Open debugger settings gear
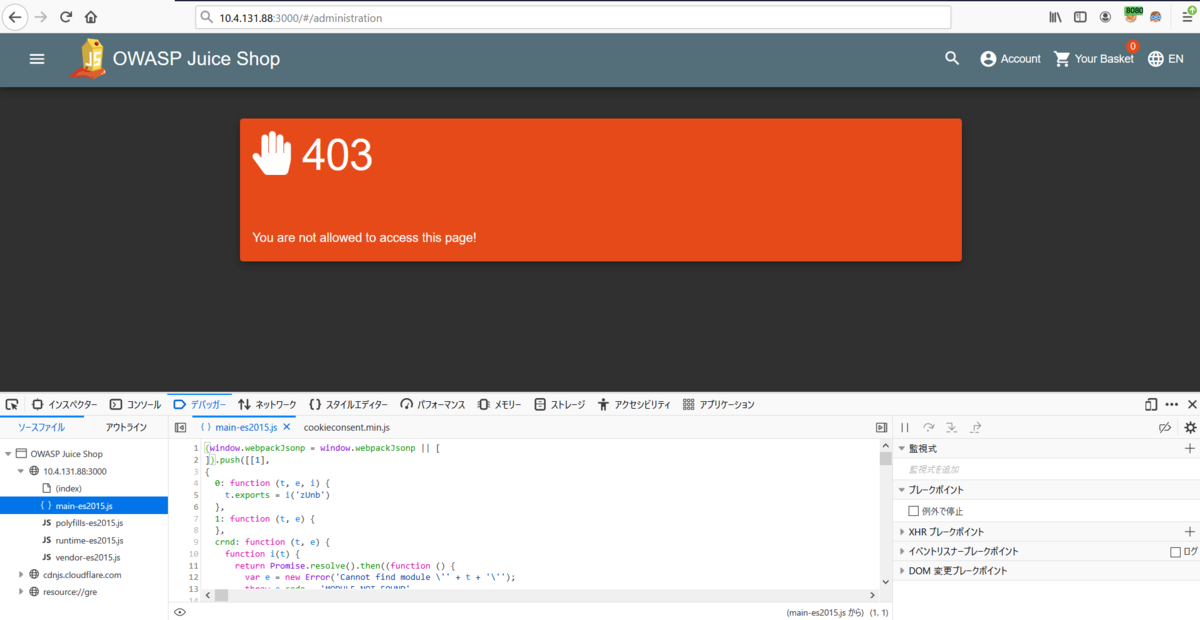1200x620 pixels. click(x=1190, y=427)
